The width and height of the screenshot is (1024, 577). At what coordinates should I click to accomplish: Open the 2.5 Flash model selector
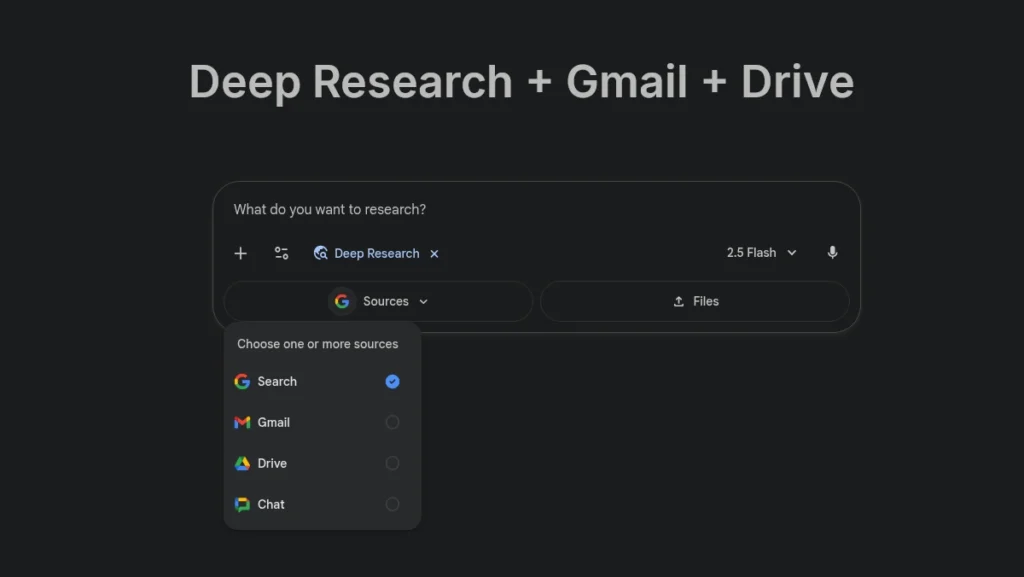pyautogui.click(x=761, y=252)
